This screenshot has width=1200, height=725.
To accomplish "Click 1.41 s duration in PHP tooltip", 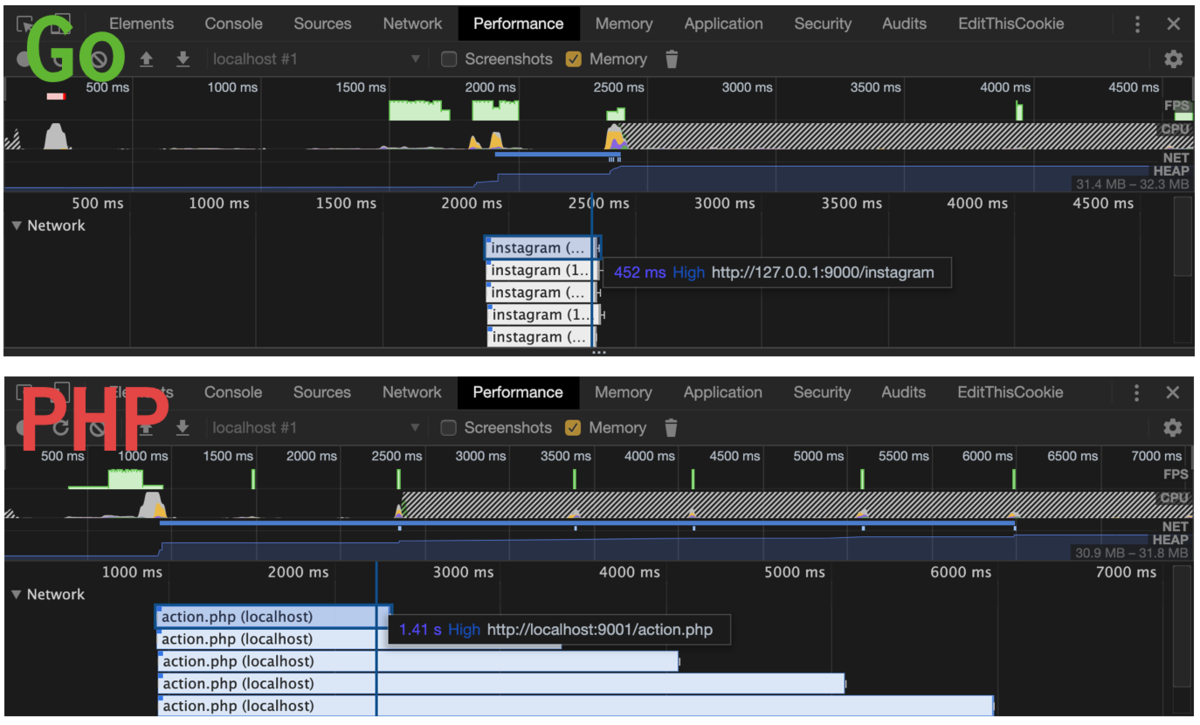I will pyautogui.click(x=420, y=630).
